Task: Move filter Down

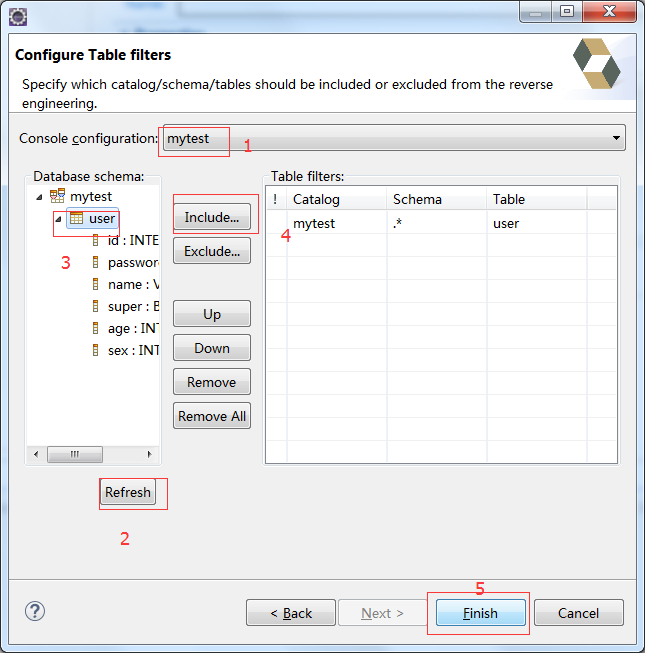Action: (212, 348)
